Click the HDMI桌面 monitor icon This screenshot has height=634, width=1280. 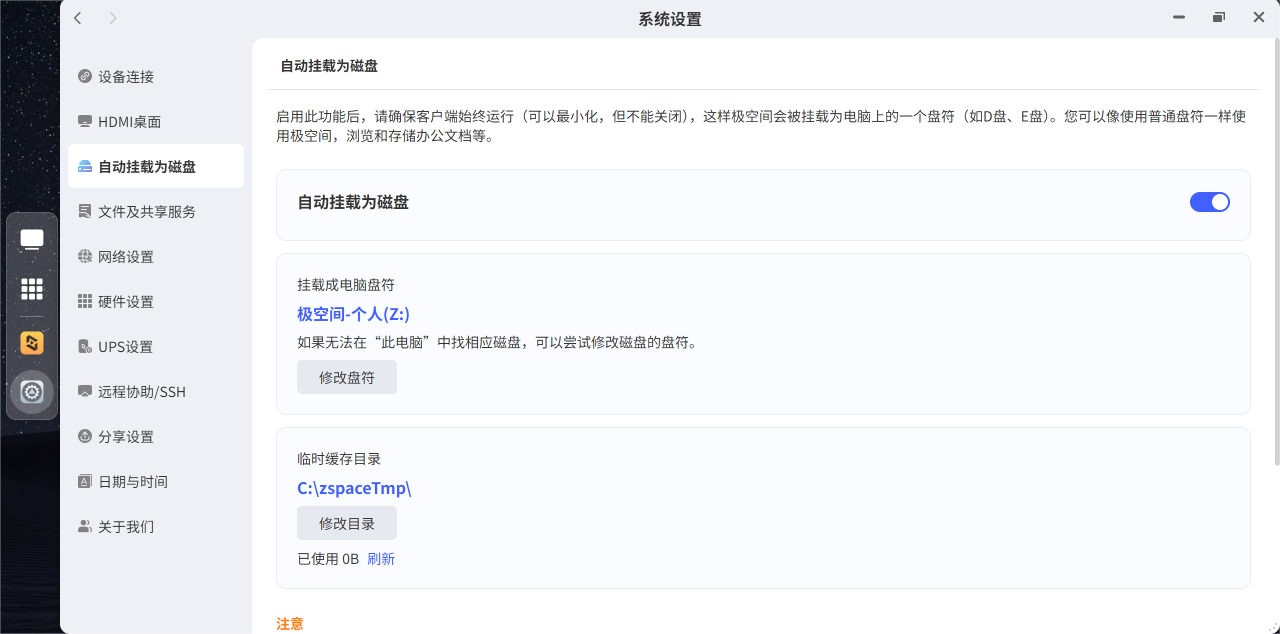(85, 122)
